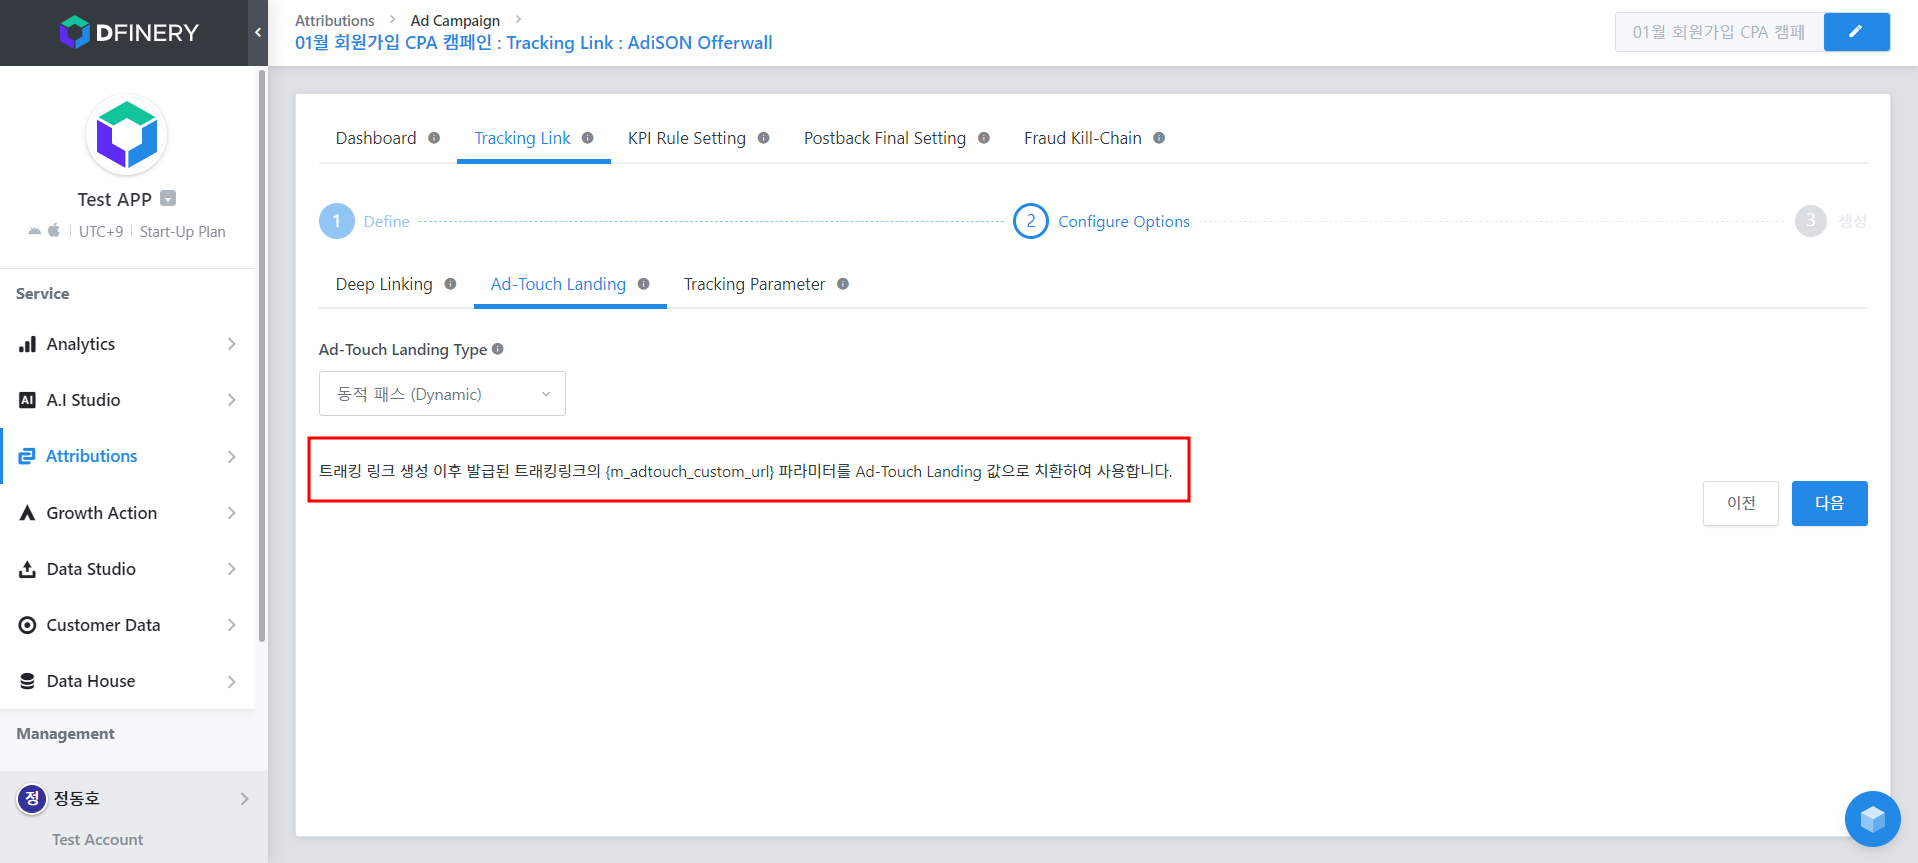
Task: Click the Tracking Link info icon
Action: [588, 138]
